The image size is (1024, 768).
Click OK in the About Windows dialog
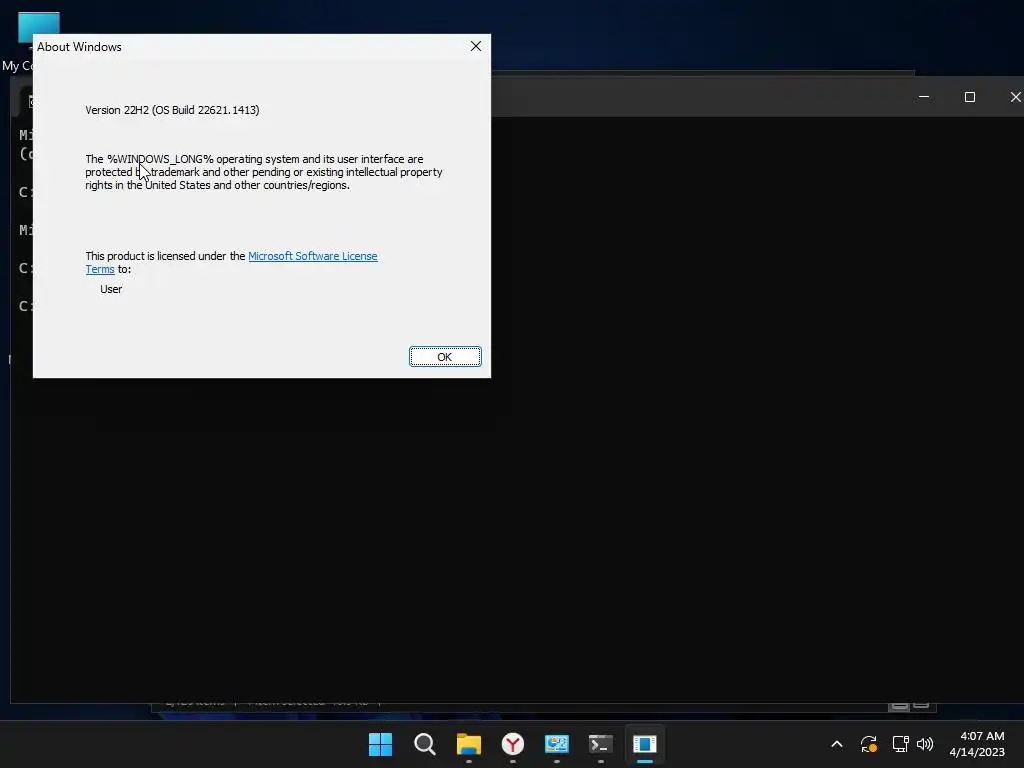(445, 357)
